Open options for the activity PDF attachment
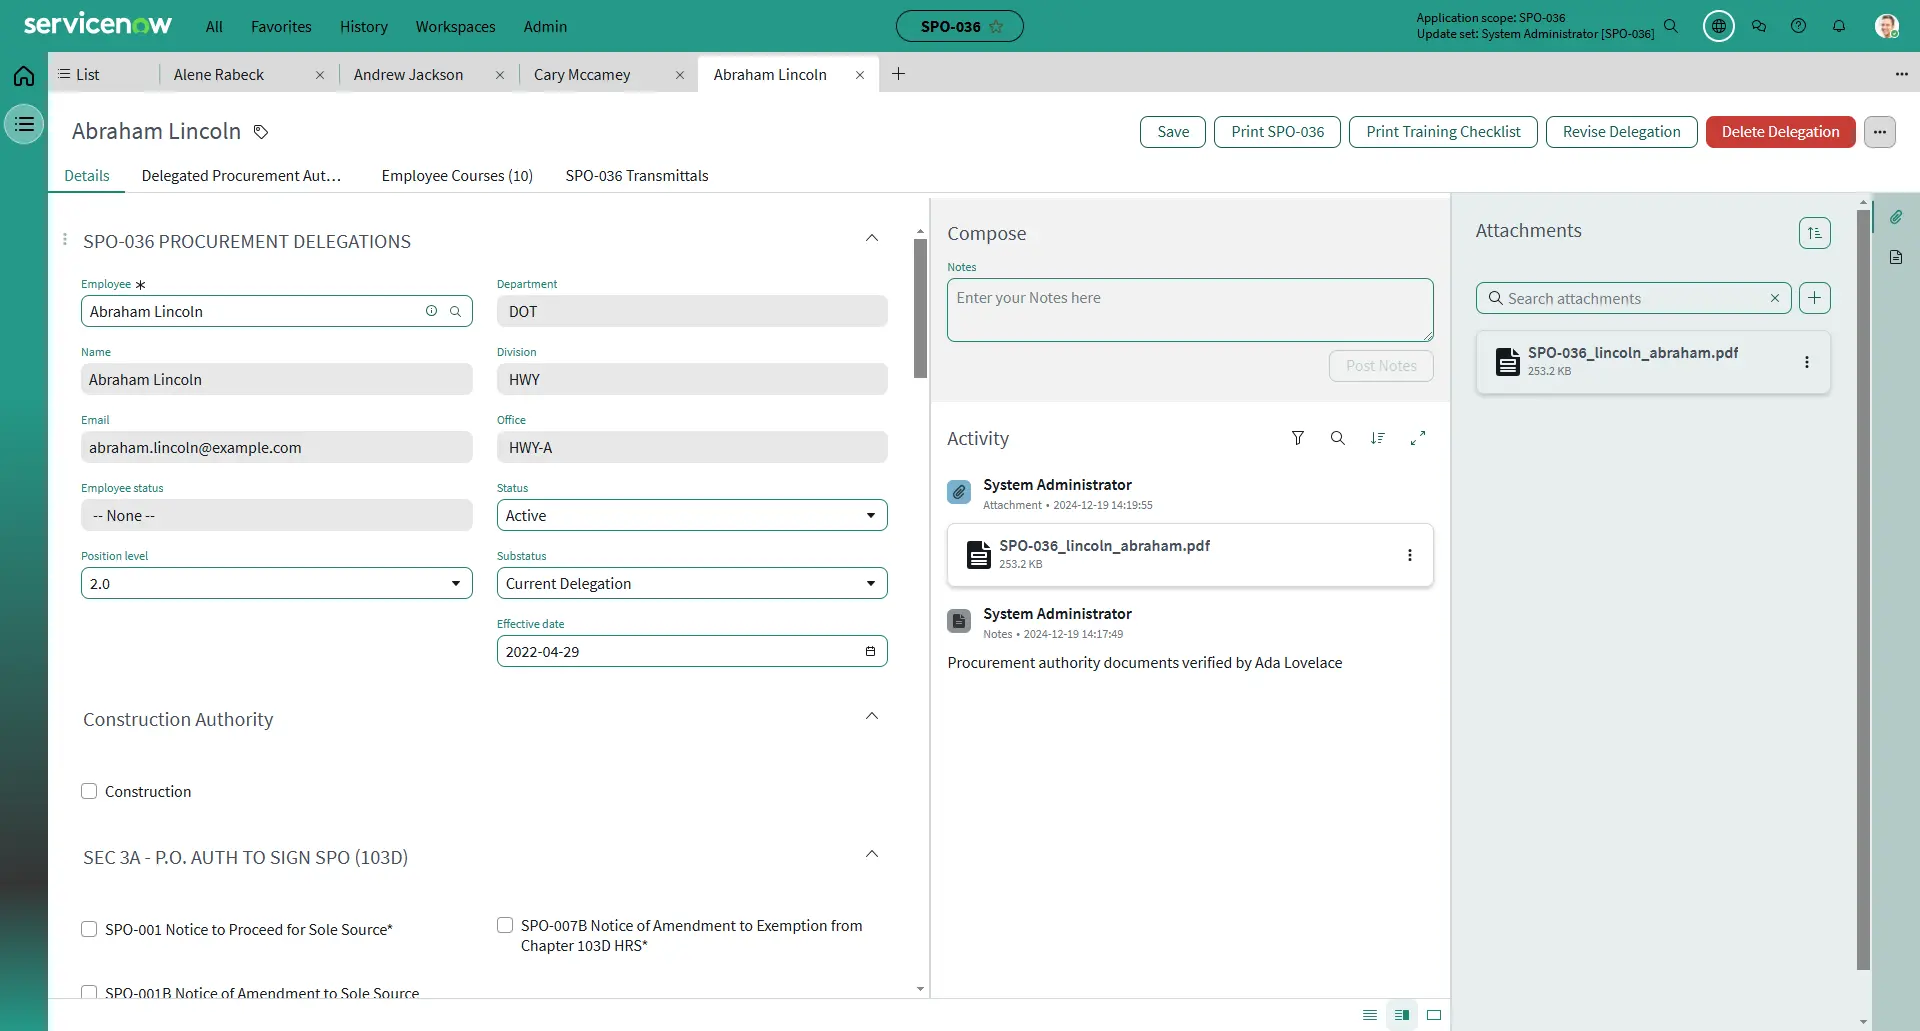This screenshot has height=1031, width=1920. pyautogui.click(x=1409, y=555)
